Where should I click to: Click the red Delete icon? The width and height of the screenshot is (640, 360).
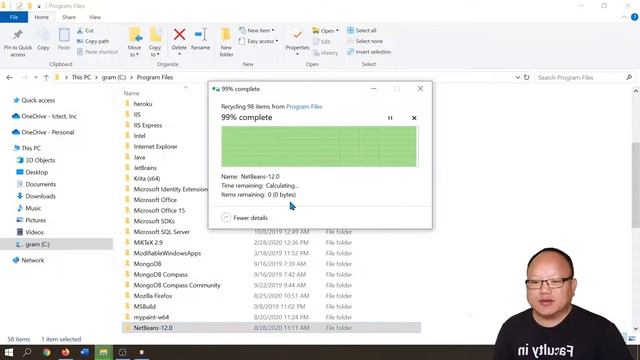179,35
